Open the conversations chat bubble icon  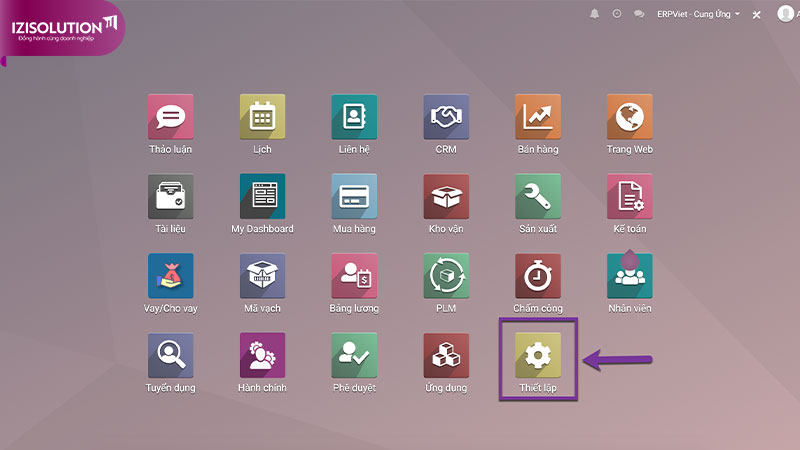click(639, 14)
